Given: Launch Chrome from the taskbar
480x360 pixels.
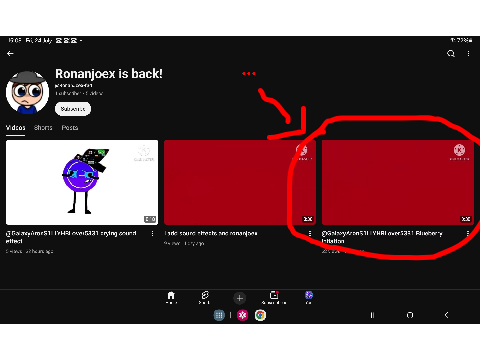Looking at the screenshot, I should [x=260, y=315].
